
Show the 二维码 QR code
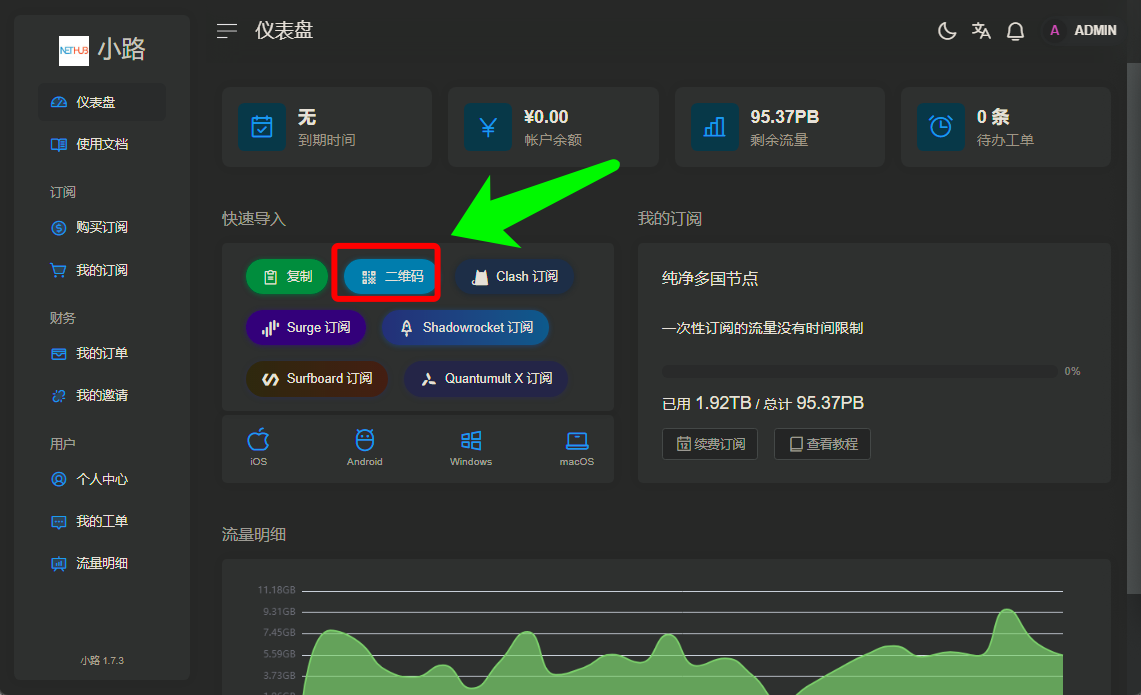pyautogui.click(x=391, y=277)
